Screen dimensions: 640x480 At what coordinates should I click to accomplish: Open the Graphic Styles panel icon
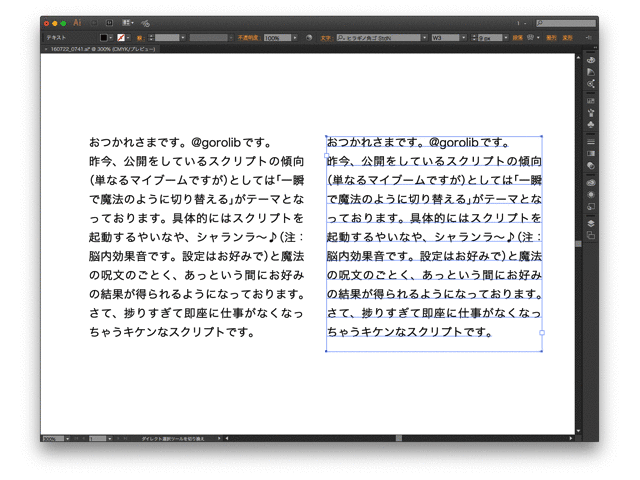[x=591, y=207]
